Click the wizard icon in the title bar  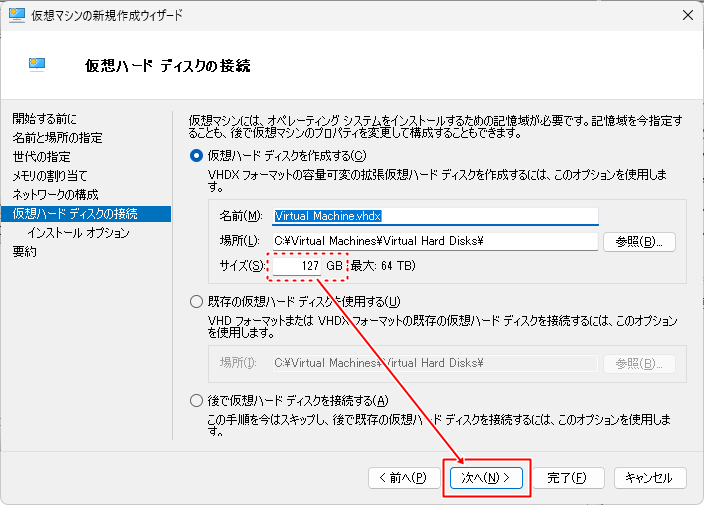click(17, 15)
